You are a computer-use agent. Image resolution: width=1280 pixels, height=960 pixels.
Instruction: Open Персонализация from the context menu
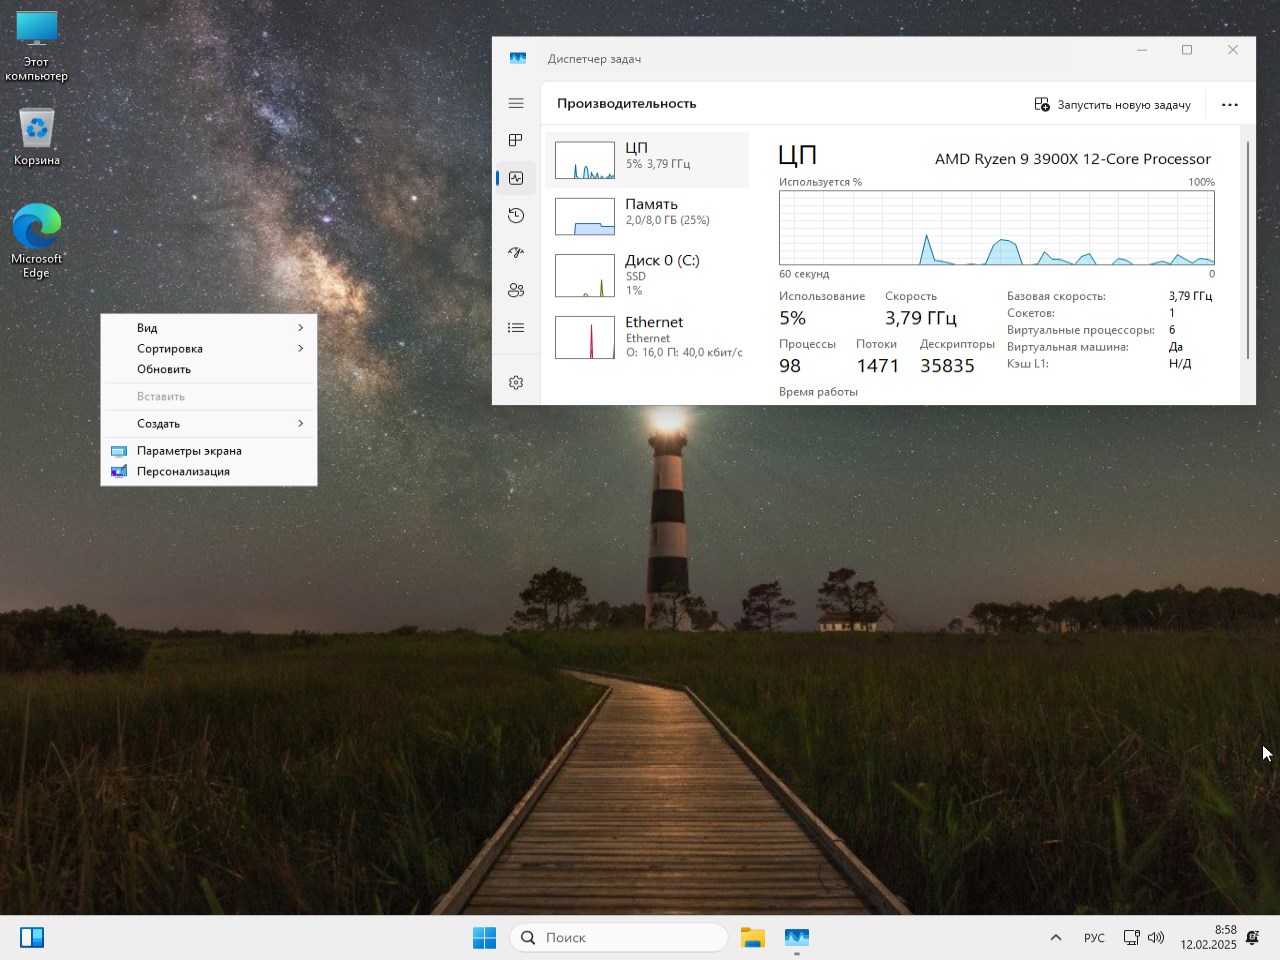click(183, 471)
